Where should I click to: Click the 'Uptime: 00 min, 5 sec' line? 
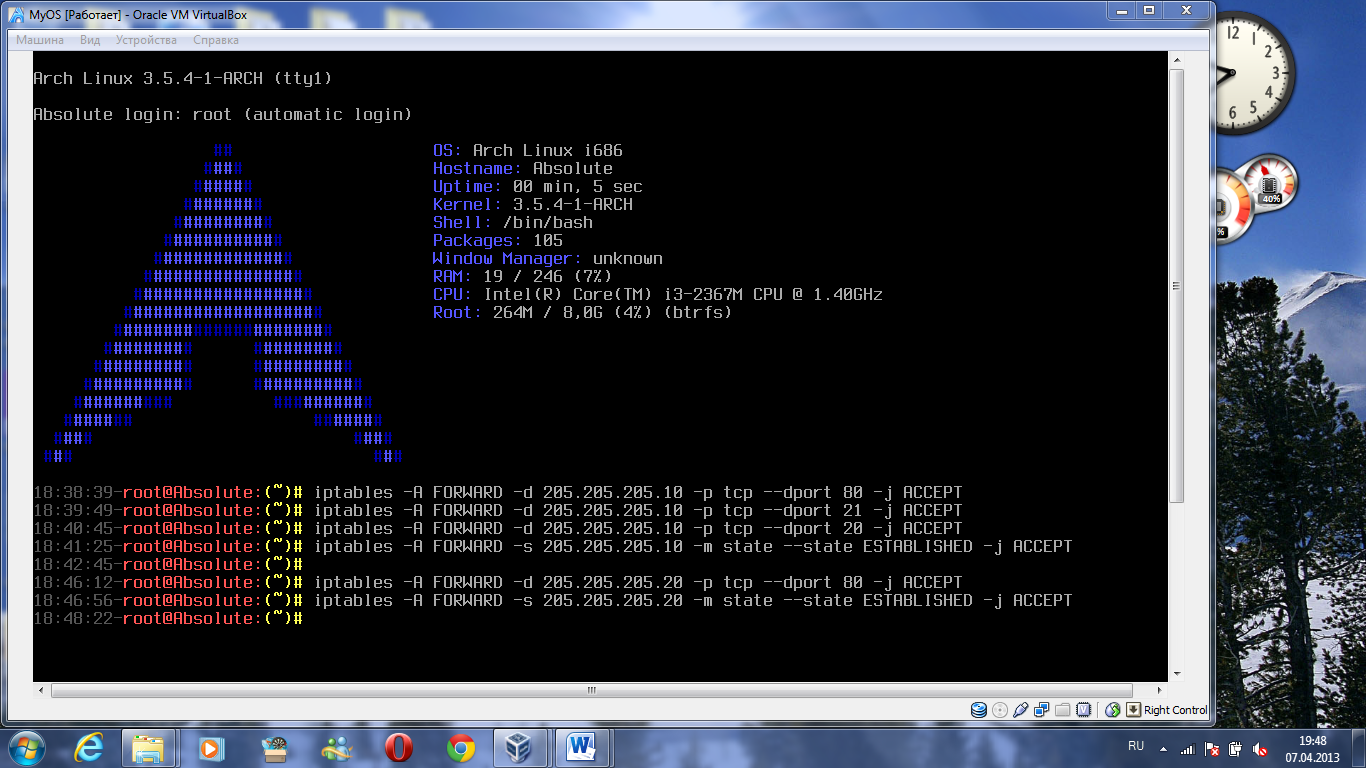[538, 186]
